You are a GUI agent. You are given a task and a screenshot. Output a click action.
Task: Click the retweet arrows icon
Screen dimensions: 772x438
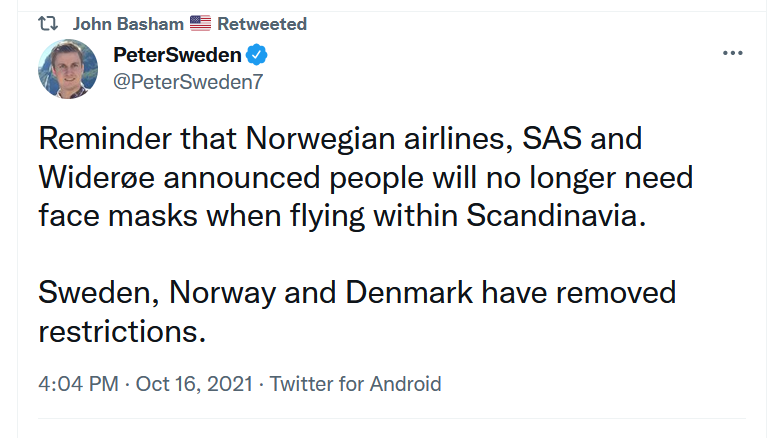(x=48, y=24)
